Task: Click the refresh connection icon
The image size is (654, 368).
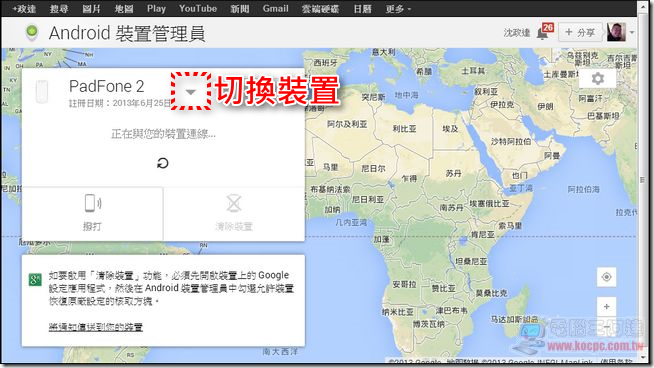Action: tap(163, 163)
